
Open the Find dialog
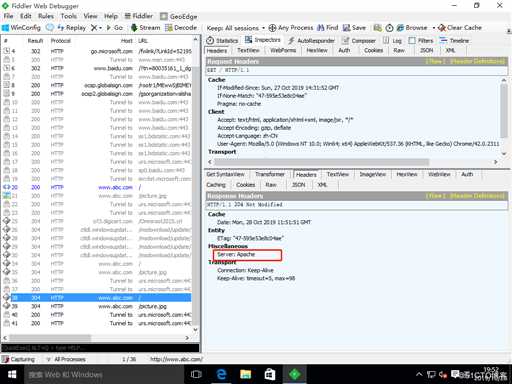coord(327,28)
